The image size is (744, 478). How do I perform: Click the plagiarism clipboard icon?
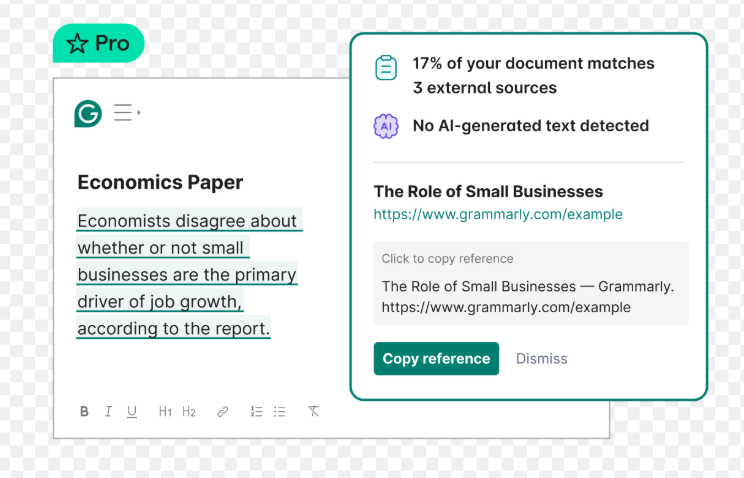point(386,68)
